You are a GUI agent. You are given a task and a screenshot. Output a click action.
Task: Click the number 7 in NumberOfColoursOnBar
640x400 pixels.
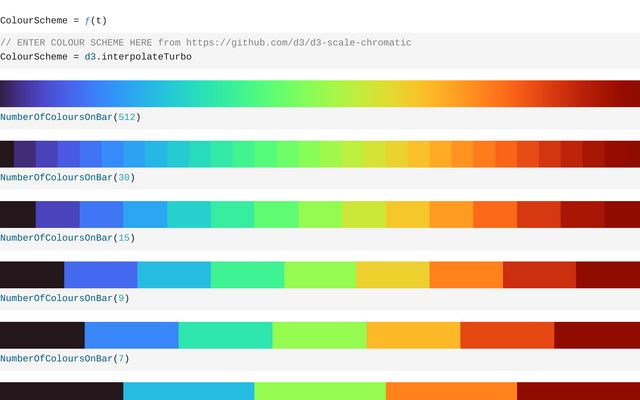(x=121, y=359)
